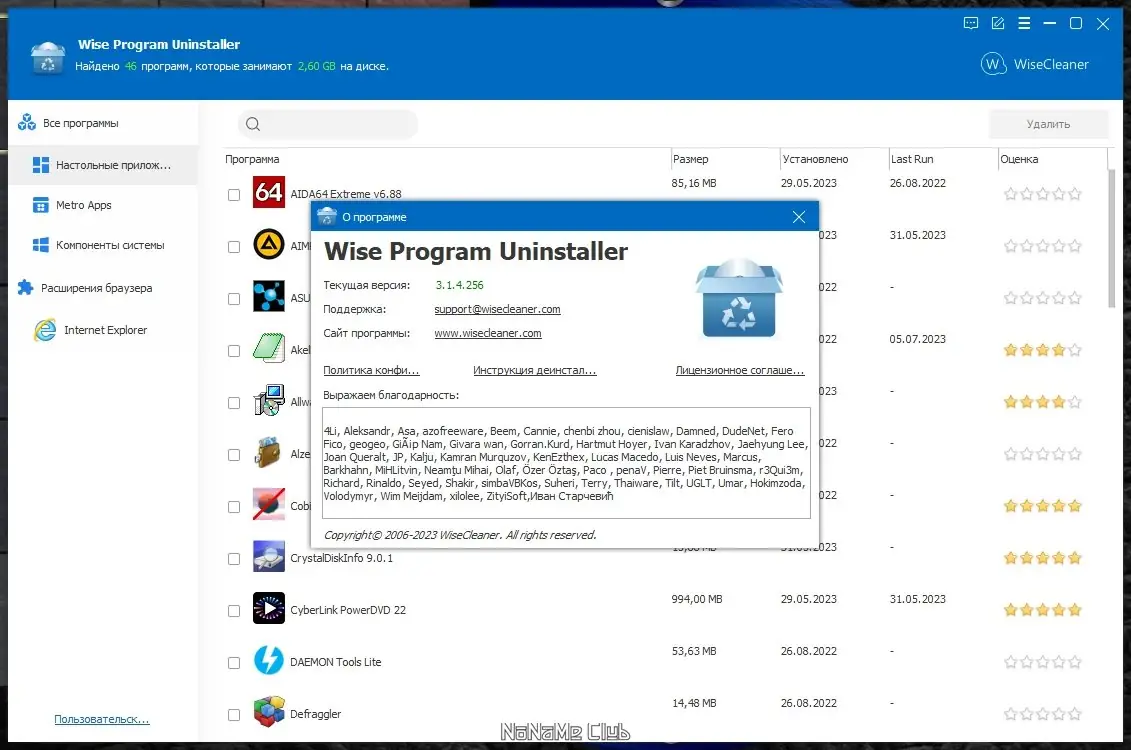Click the Defraggler cube icon
Screen dimensions: 1131x750
coord(268,712)
